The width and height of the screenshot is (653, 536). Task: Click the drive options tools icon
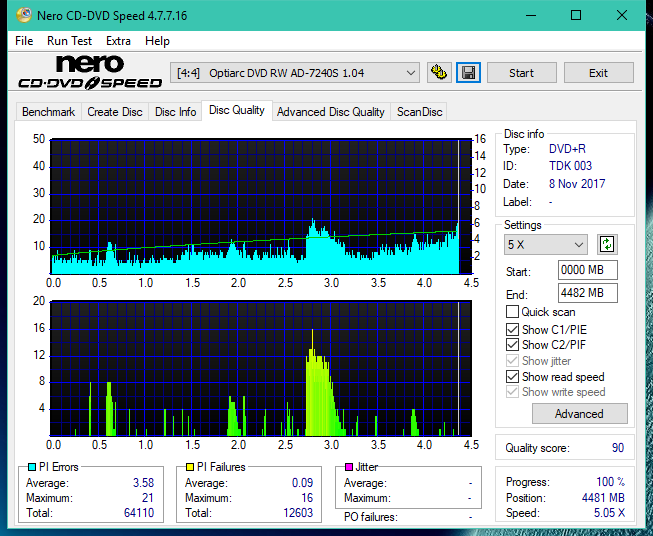pos(439,73)
